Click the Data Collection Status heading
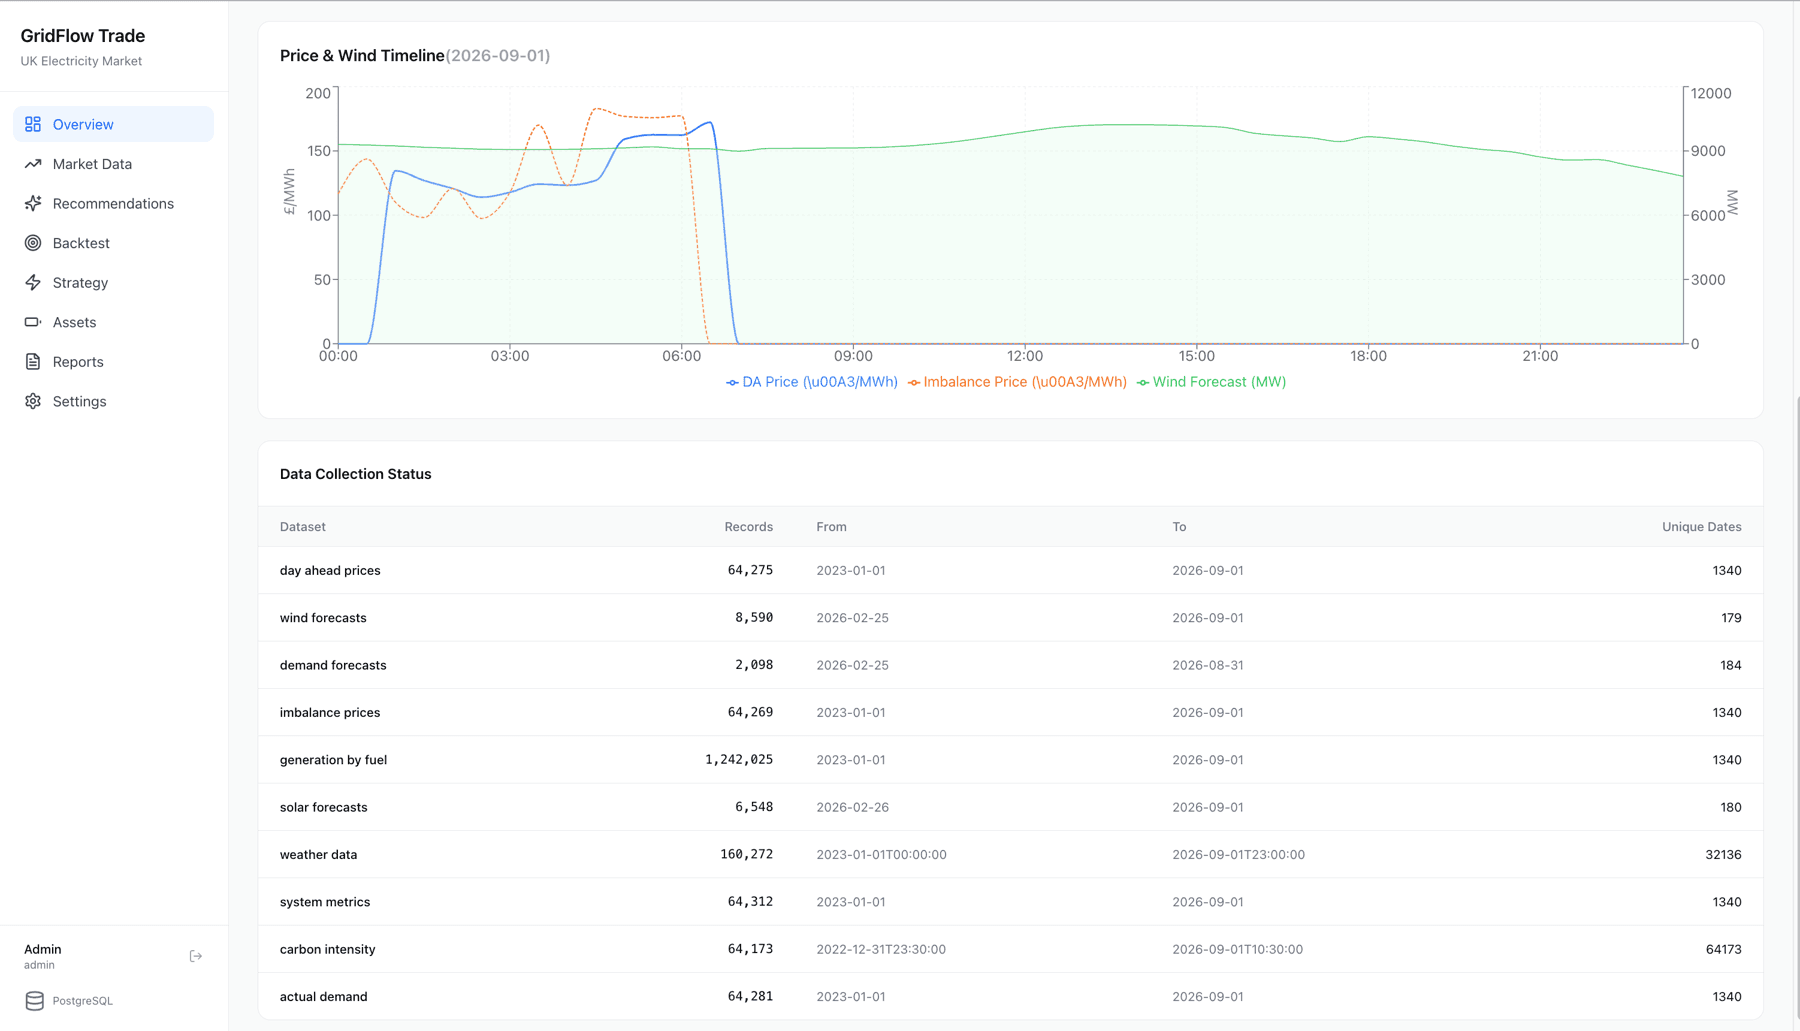The width and height of the screenshot is (1800, 1031). [356, 474]
